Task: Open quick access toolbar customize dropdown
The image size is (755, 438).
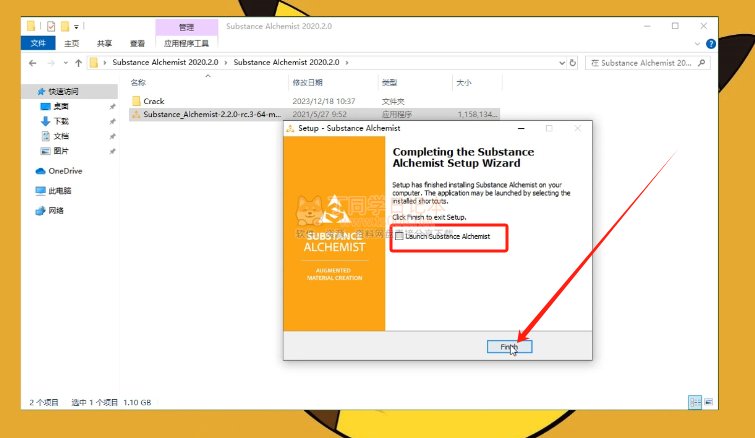Action: (x=76, y=27)
